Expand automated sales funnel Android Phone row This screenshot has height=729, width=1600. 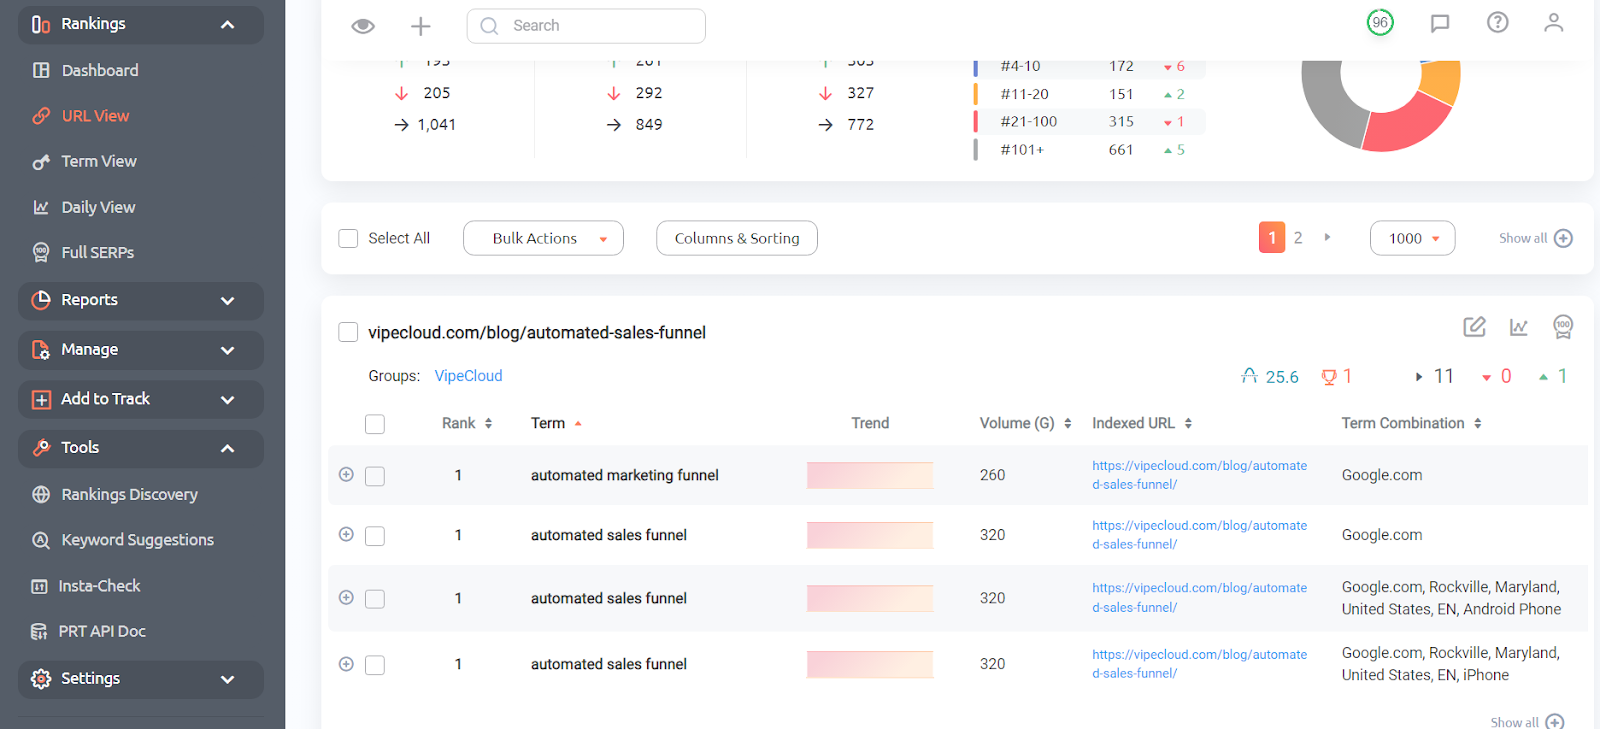pos(346,598)
